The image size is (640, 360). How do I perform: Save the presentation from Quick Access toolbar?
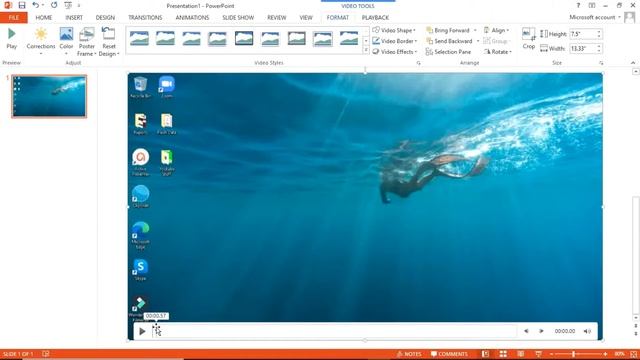click(22, 5)
